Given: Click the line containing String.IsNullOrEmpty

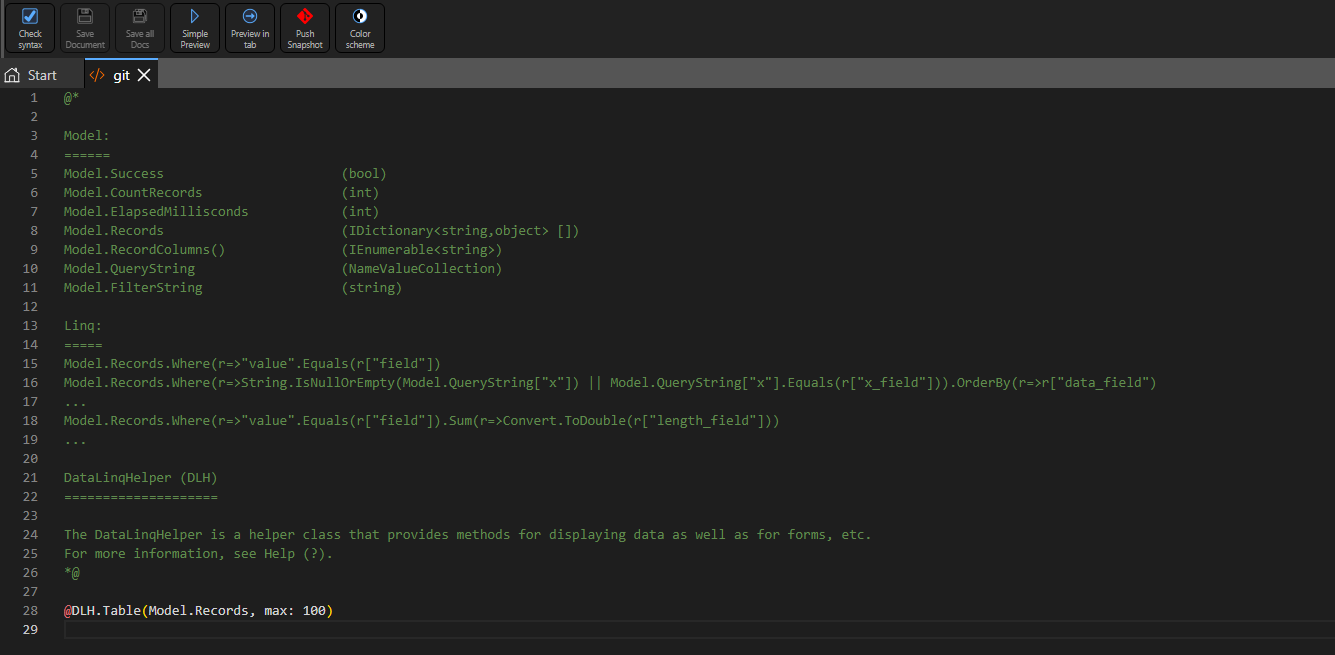Looking at the screenshot, I should (610, 382).
